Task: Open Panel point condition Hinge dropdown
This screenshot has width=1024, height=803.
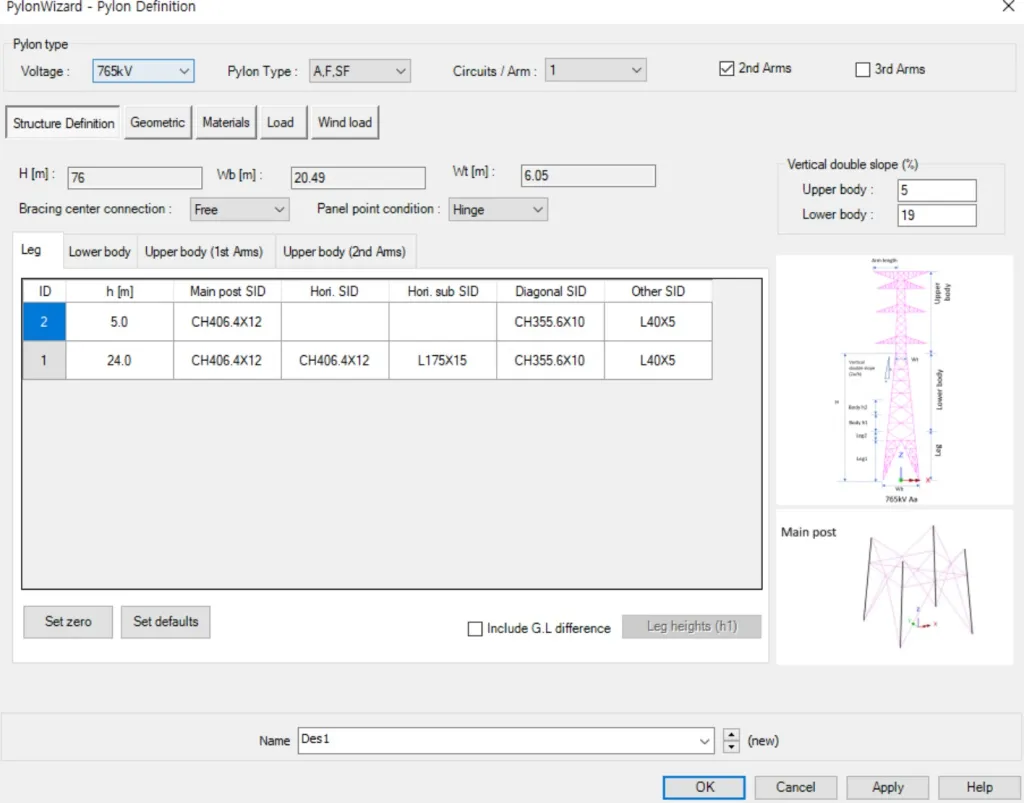Action: pyautogui.click(x=497, y=210)
